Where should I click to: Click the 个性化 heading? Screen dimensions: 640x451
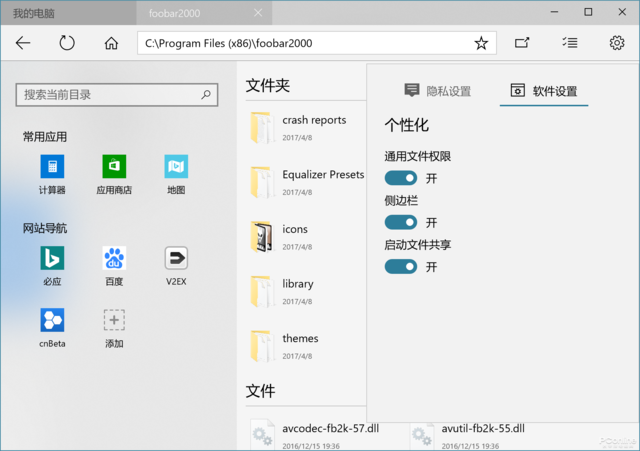point(407,125)
